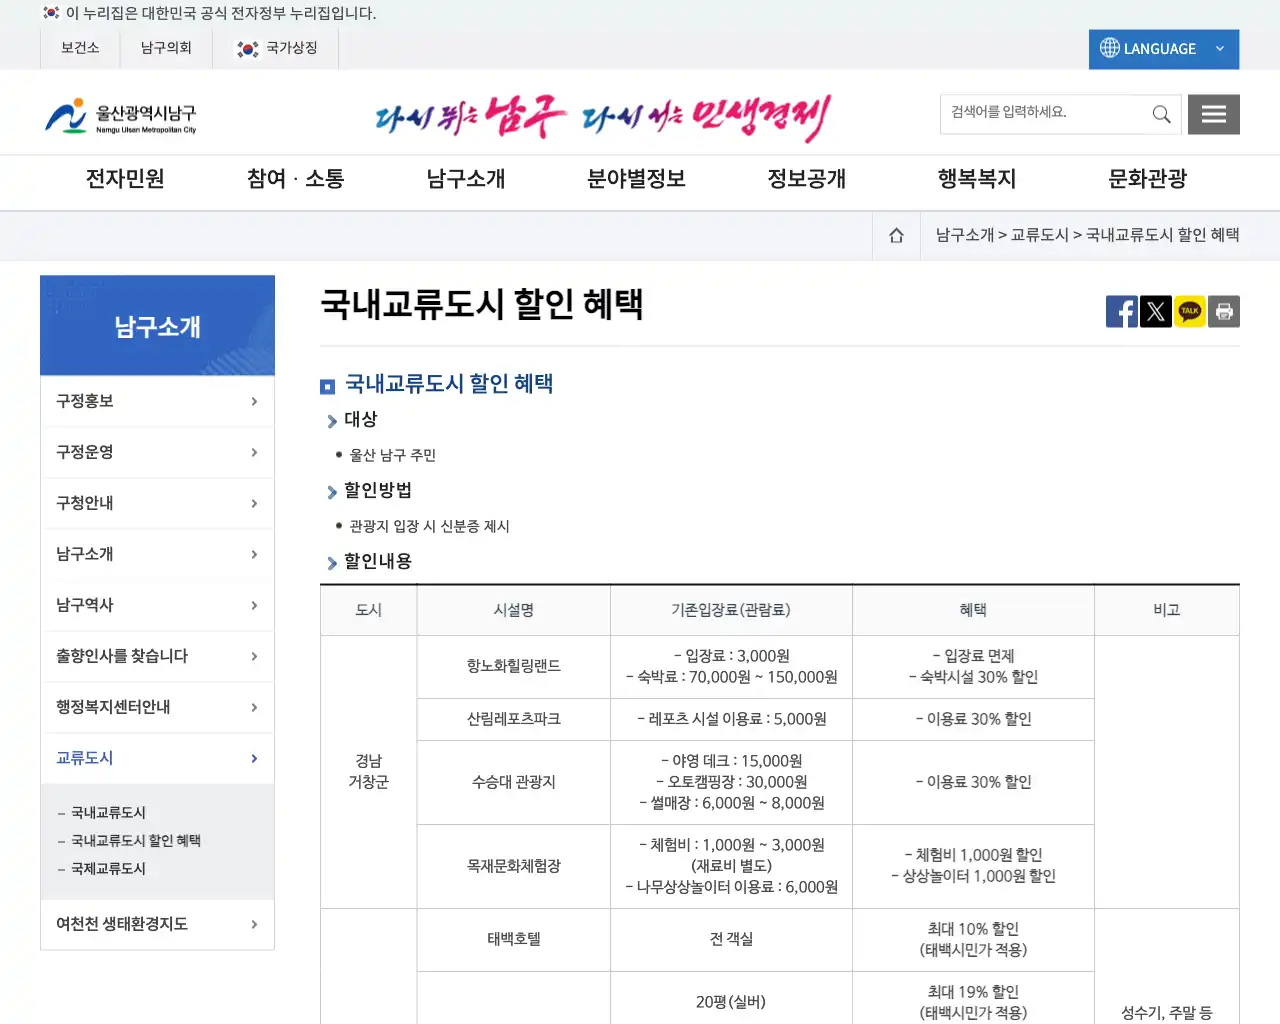
Task: Expand 구정운영 sidebar chevron
Action: point(254,453)
